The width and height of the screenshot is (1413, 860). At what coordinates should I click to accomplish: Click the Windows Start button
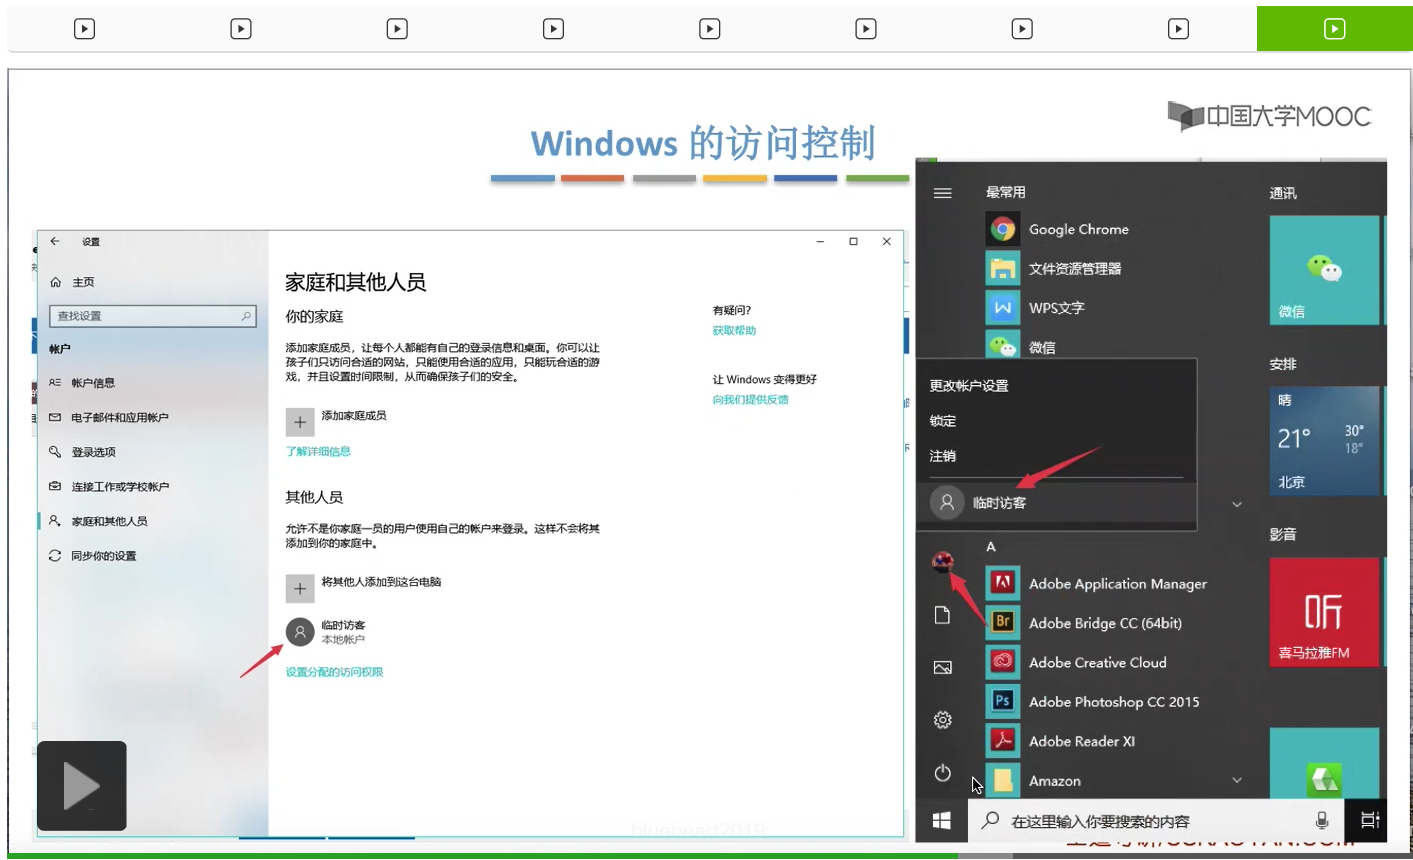(x=941, y=821)
